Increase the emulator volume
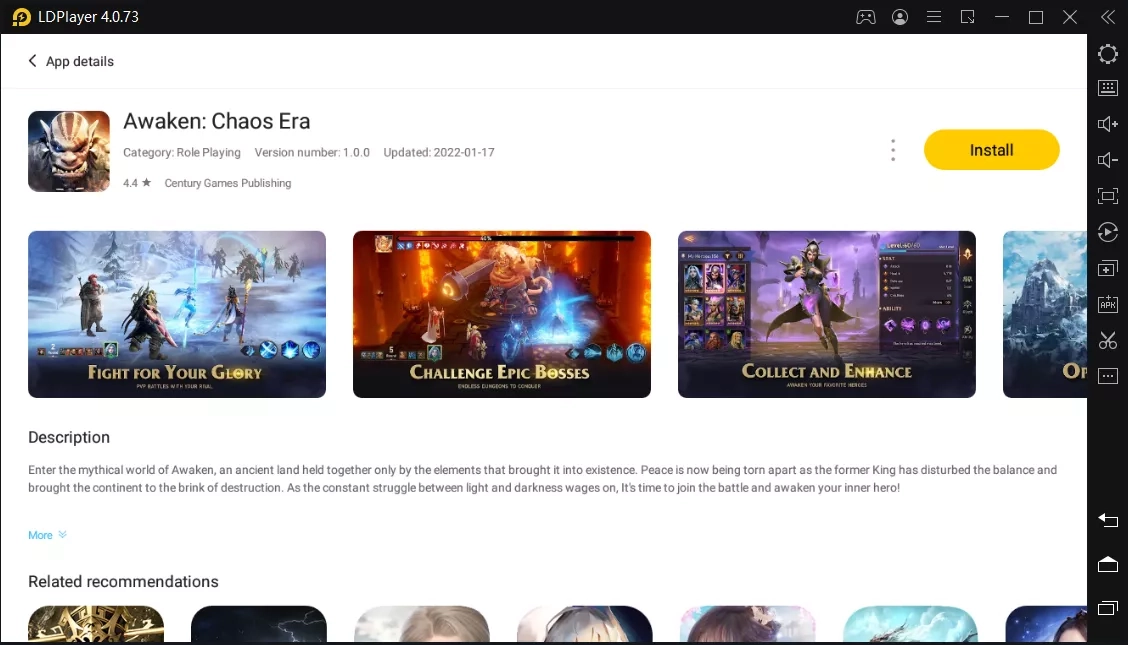This screenshot has width=1128, height=645. coord(1108,123)
